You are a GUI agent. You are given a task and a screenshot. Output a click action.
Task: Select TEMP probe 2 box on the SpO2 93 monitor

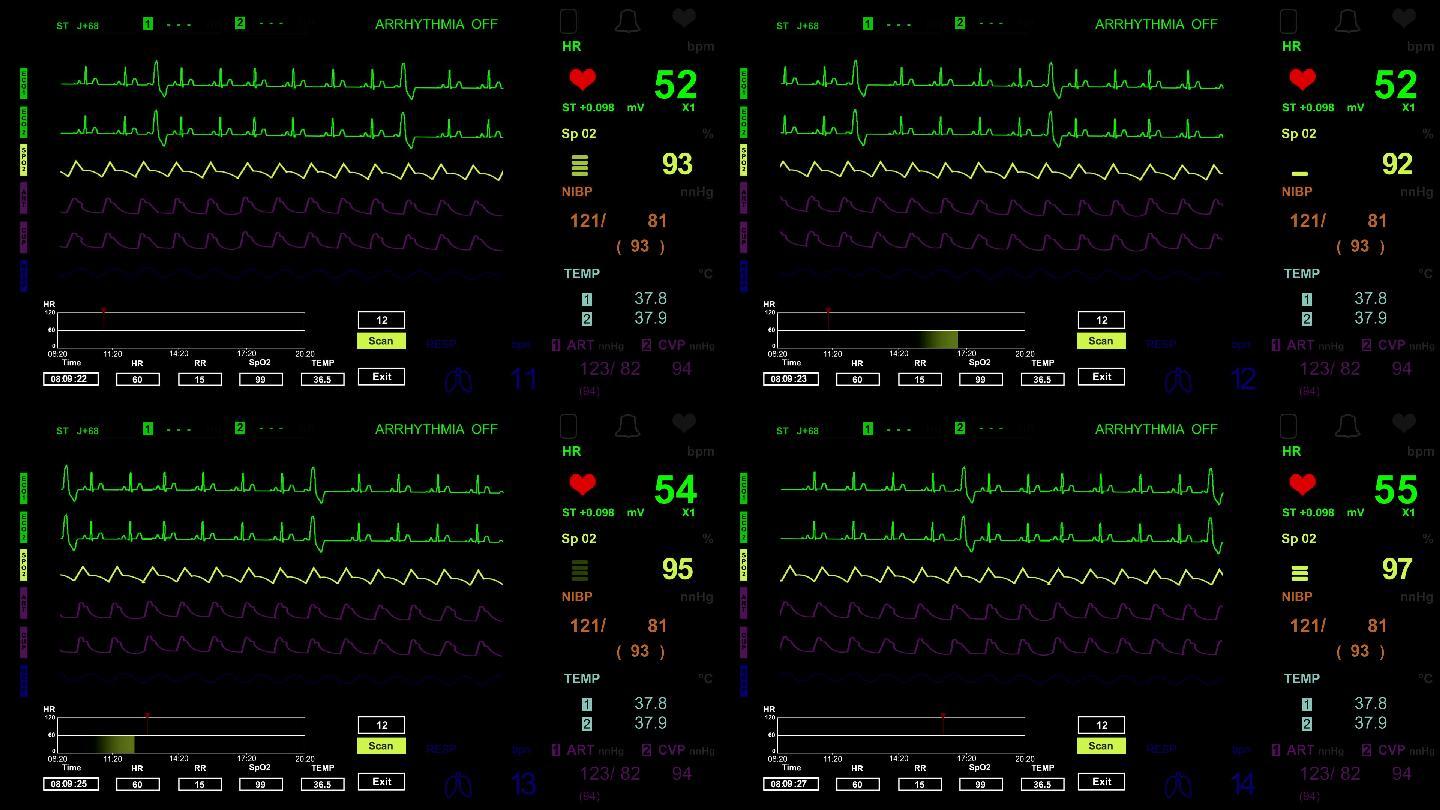click(x=587, y=319)
